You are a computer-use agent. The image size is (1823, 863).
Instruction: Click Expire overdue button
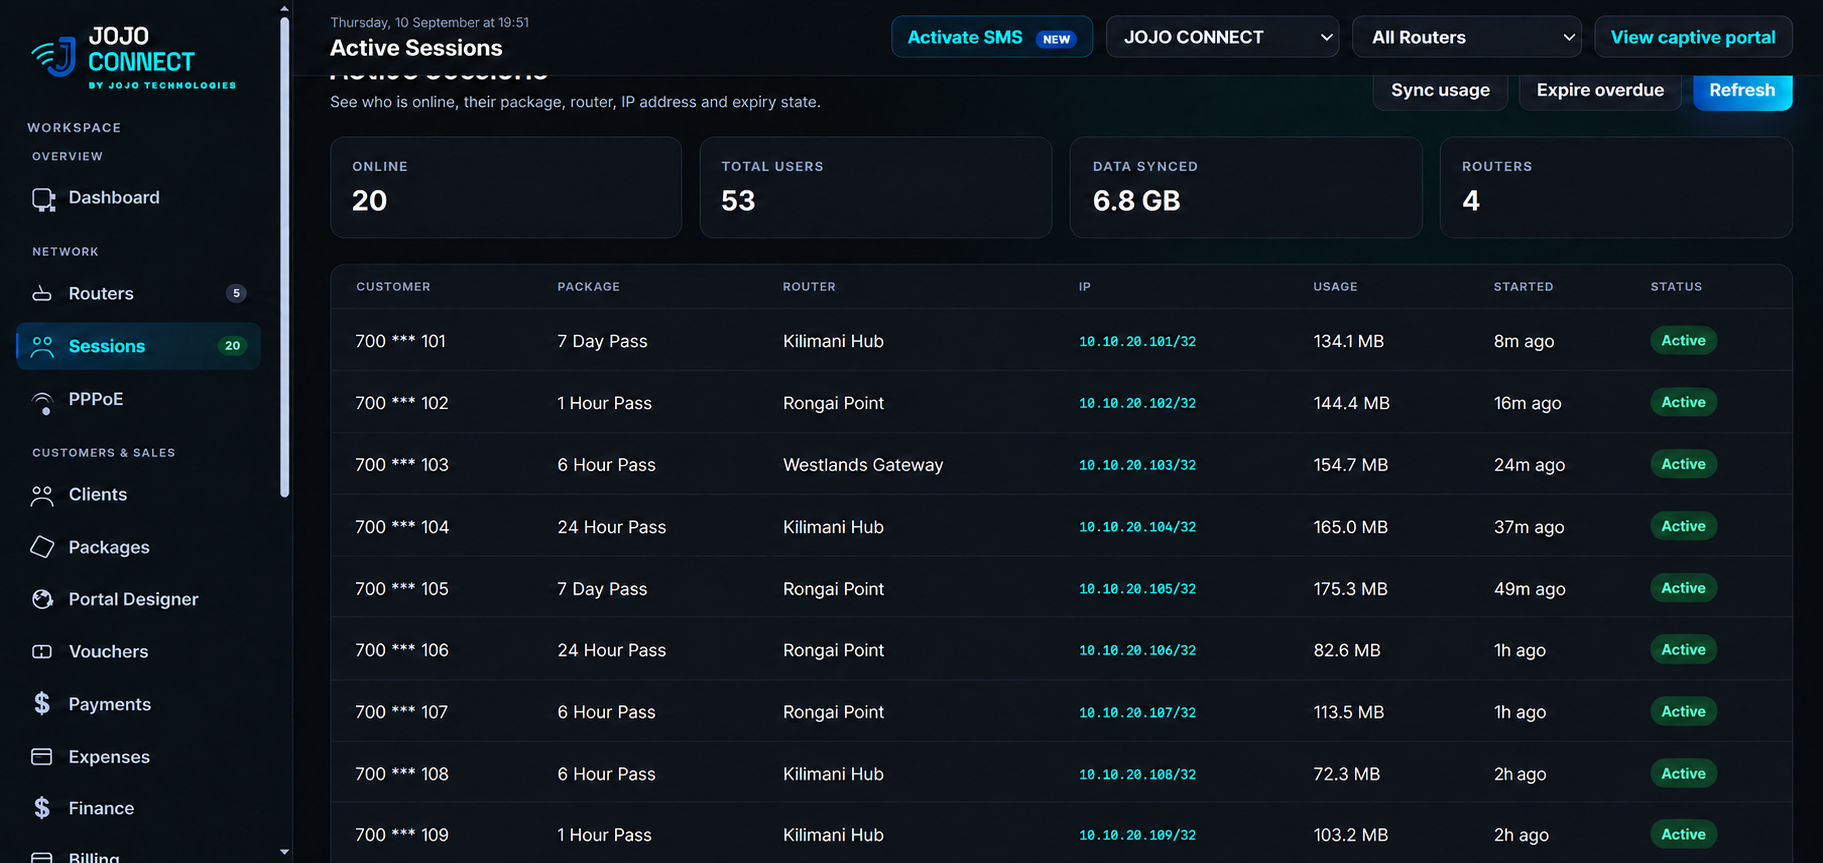1600,90
